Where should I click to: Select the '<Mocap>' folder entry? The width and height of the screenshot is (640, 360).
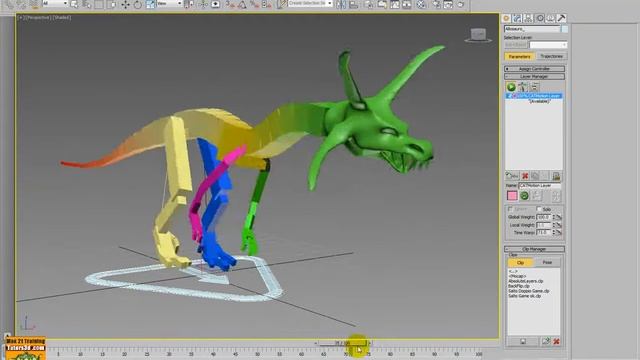(517, 276)
